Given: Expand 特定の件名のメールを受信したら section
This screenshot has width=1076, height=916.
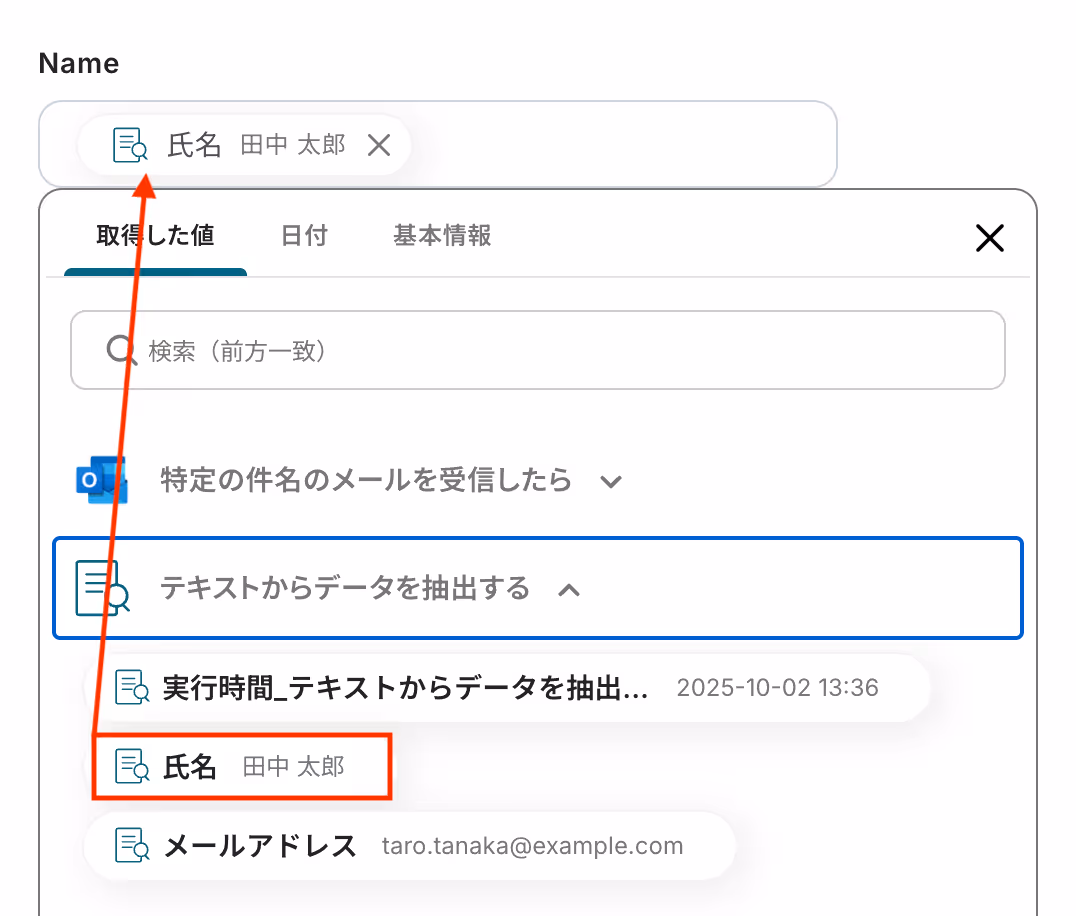Looking at the screenshot, I should (x=611, y=481).
